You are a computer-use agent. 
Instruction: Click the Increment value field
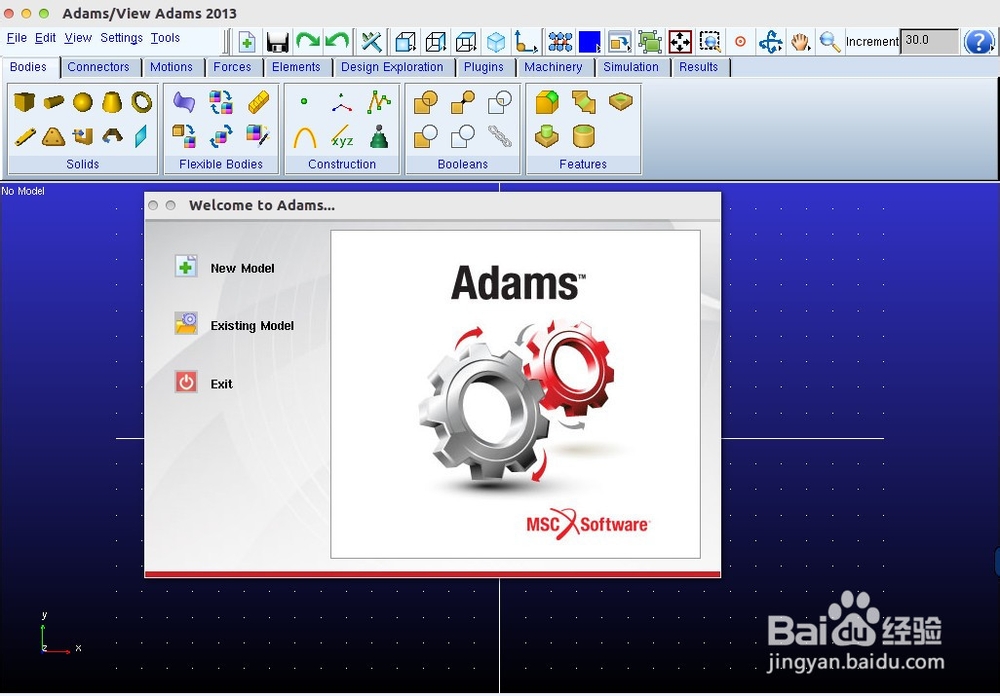[x=929, y=41]
